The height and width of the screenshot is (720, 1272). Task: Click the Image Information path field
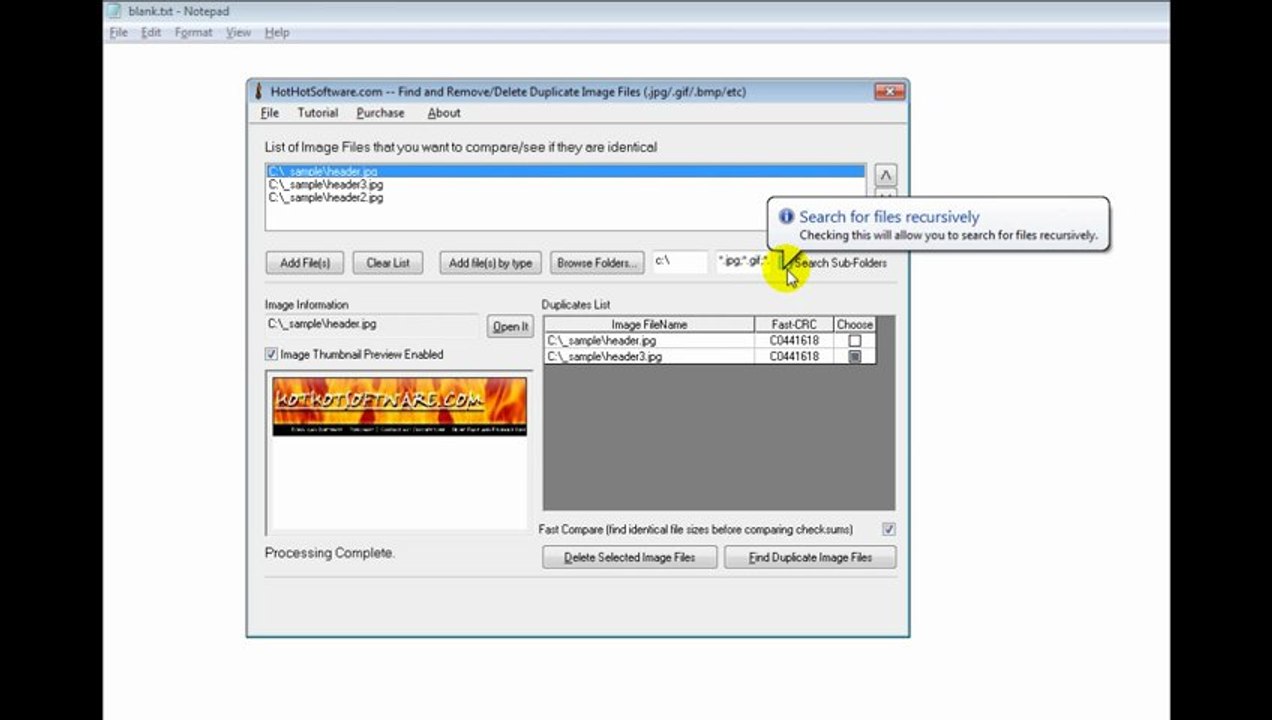pyautogui.click(x=371, y=325)
